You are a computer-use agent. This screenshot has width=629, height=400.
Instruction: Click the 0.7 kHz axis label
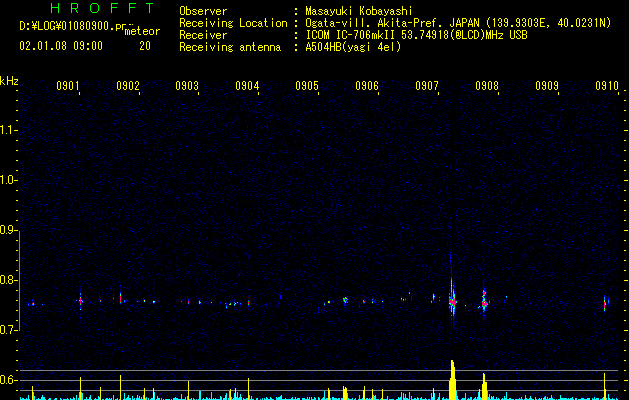(x=9, y=330)
